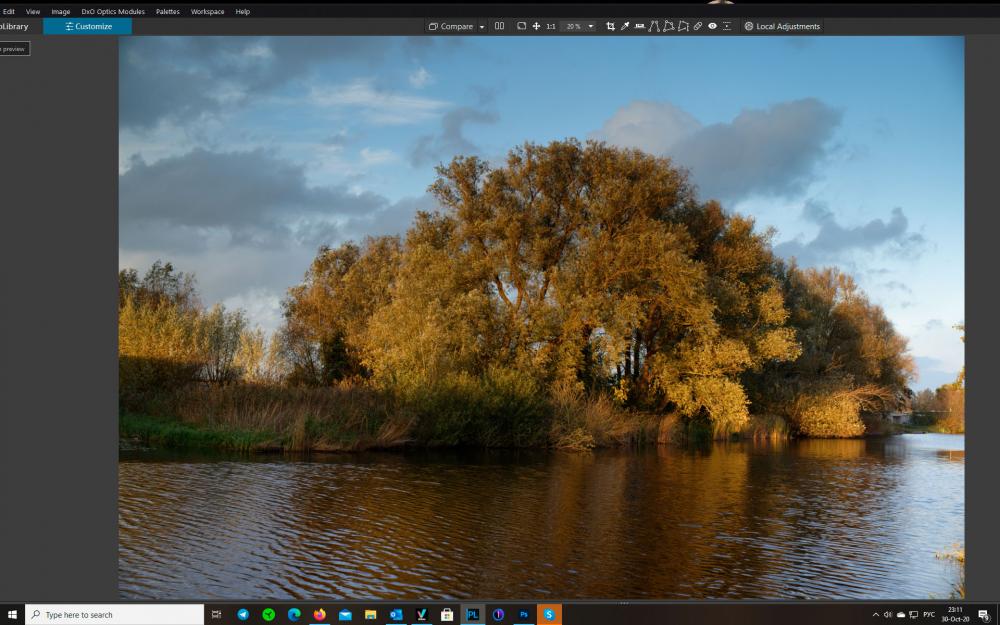Open the Image menu

tap(61, 11)
